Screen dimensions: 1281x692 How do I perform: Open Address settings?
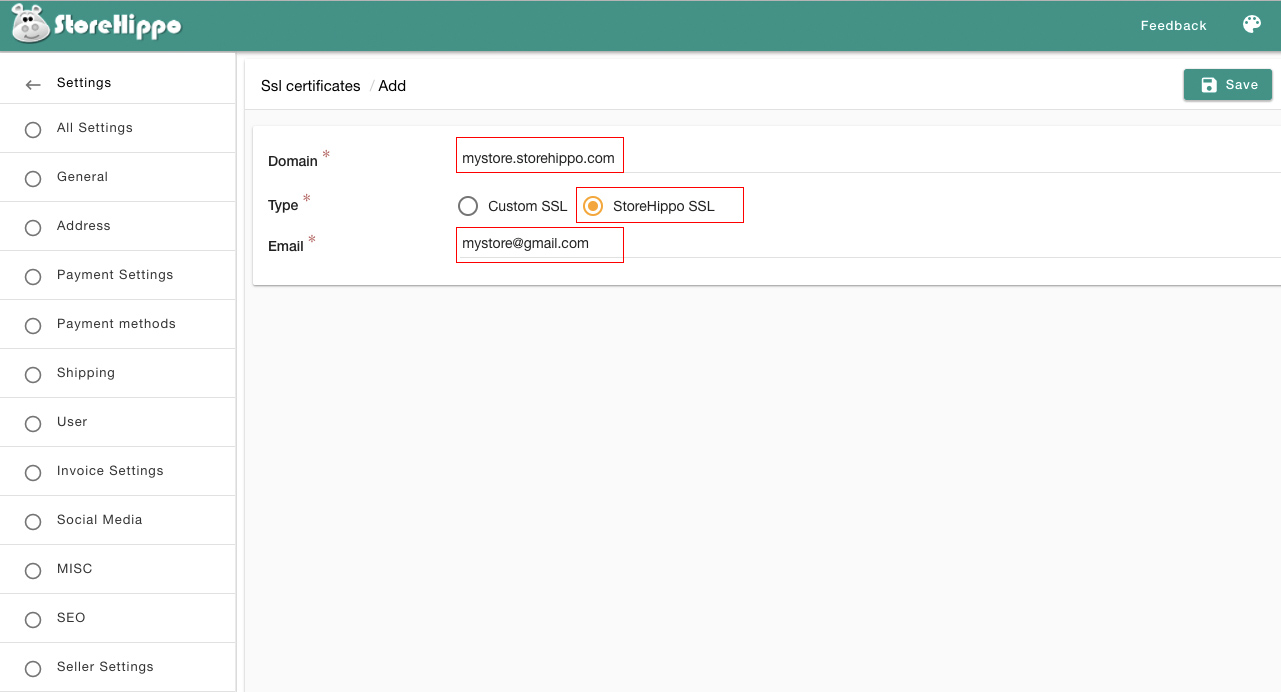(x=118, y=226)
